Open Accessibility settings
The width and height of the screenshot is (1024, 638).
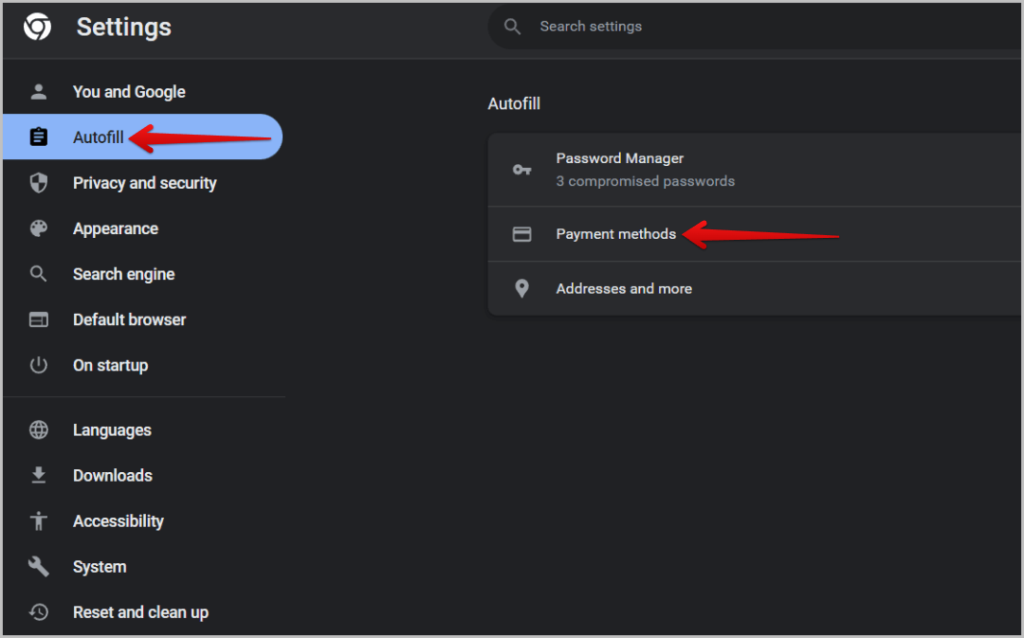point(118,521)
